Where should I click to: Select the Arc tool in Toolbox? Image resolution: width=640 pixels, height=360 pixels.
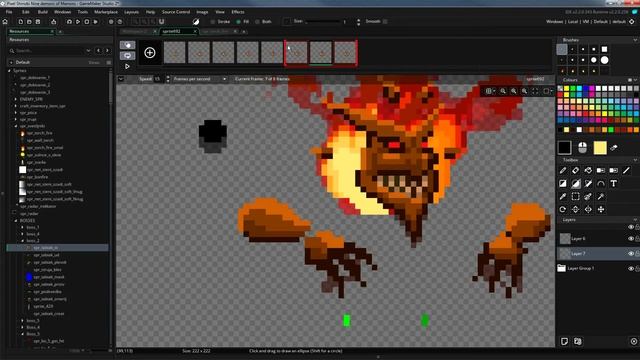[x=601, y=183]
